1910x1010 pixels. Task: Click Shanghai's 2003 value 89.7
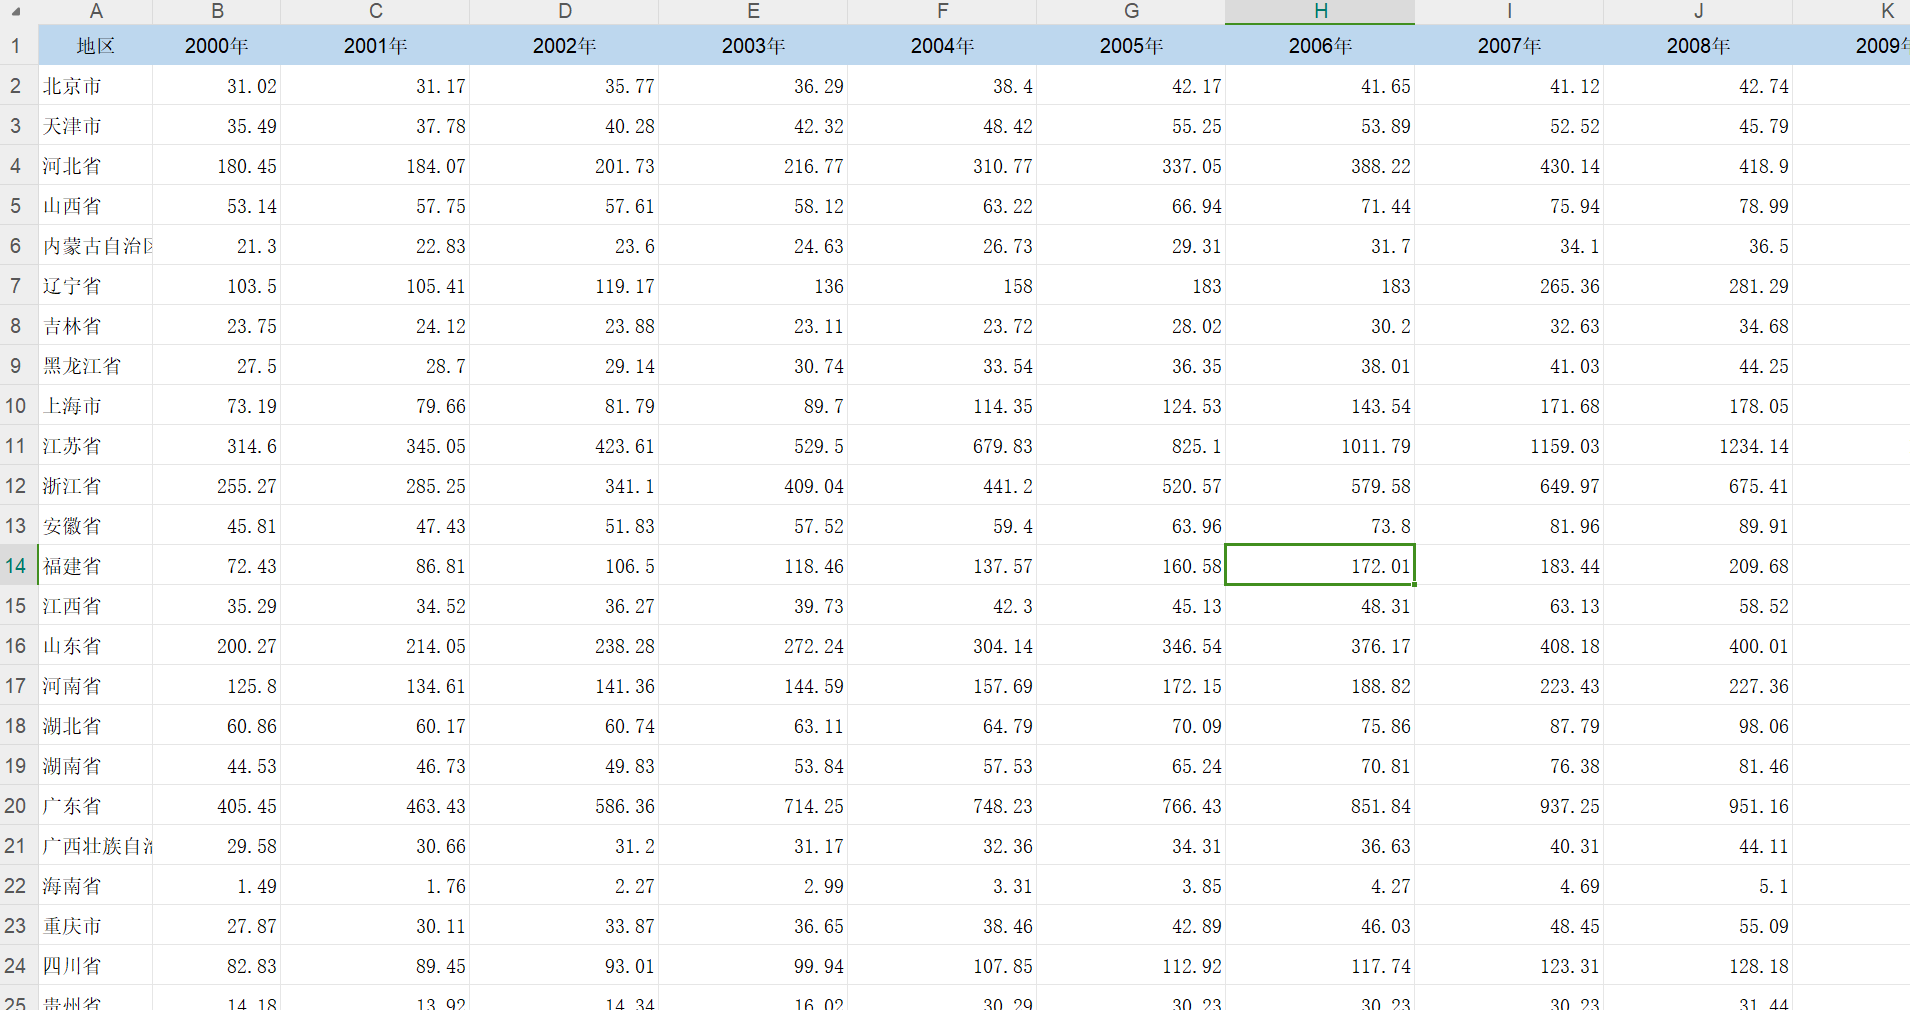(x=754, y=406)
